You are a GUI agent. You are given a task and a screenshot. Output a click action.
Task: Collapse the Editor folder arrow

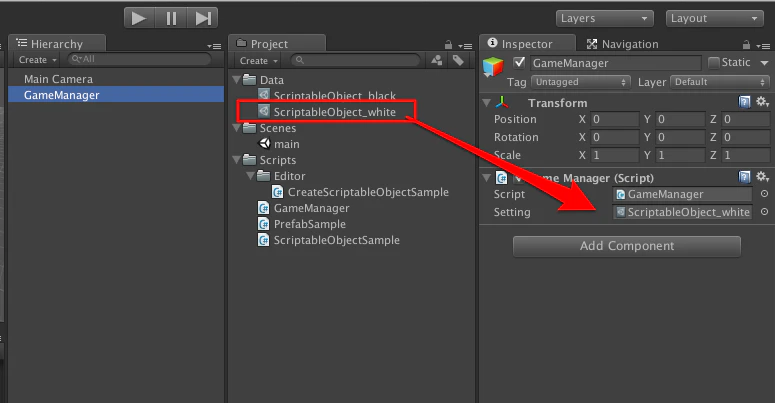(251, 176)
